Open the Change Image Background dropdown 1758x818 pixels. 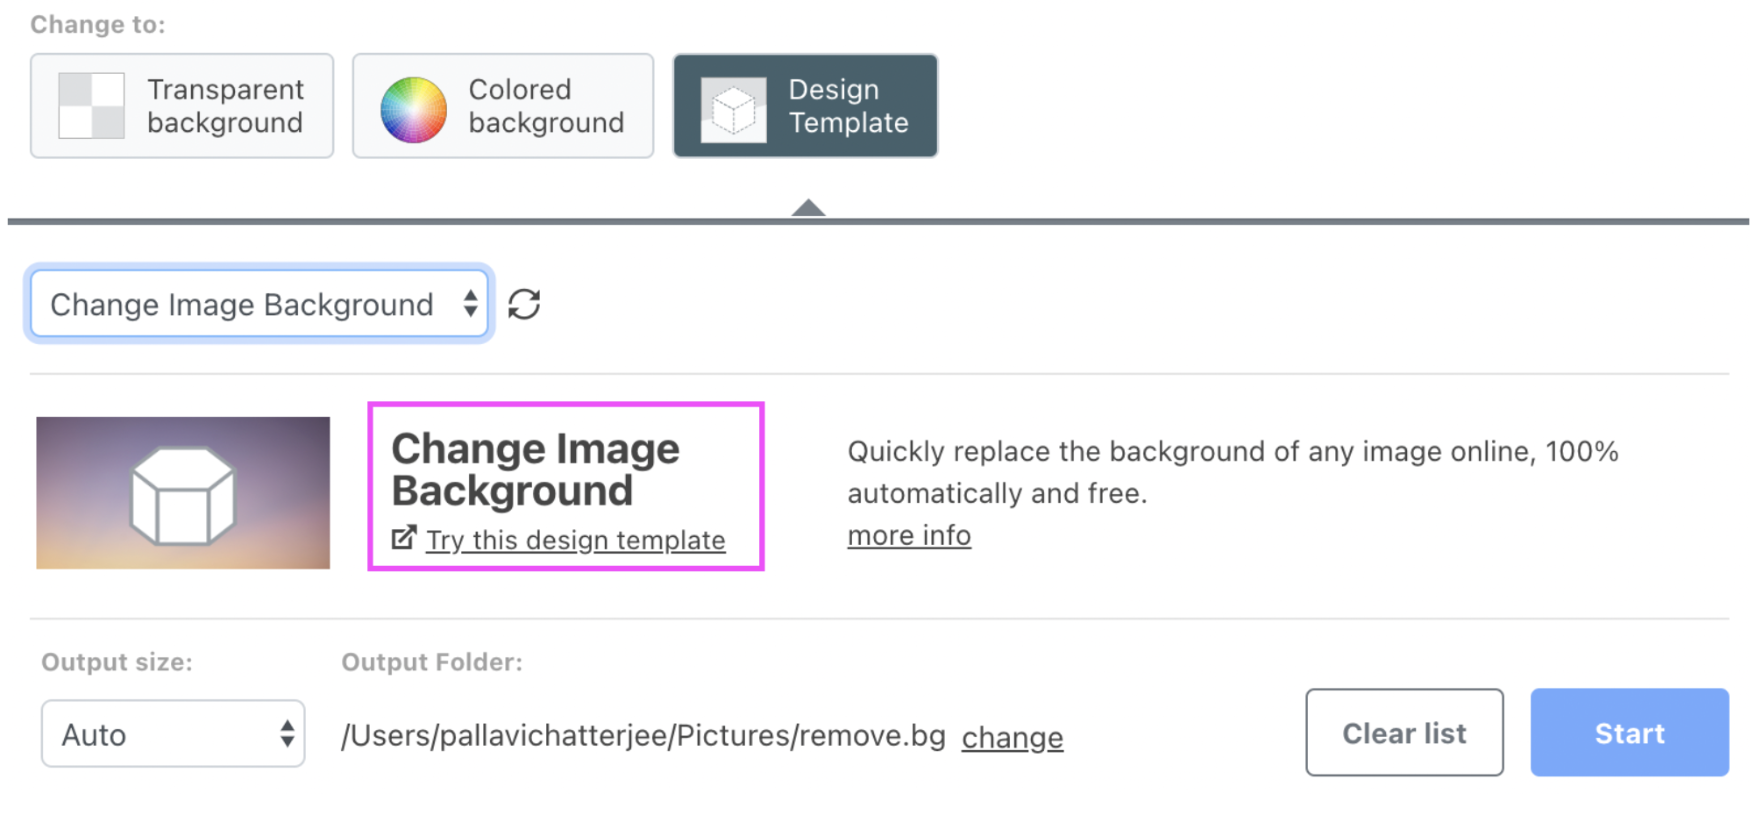tap(259, 304)
